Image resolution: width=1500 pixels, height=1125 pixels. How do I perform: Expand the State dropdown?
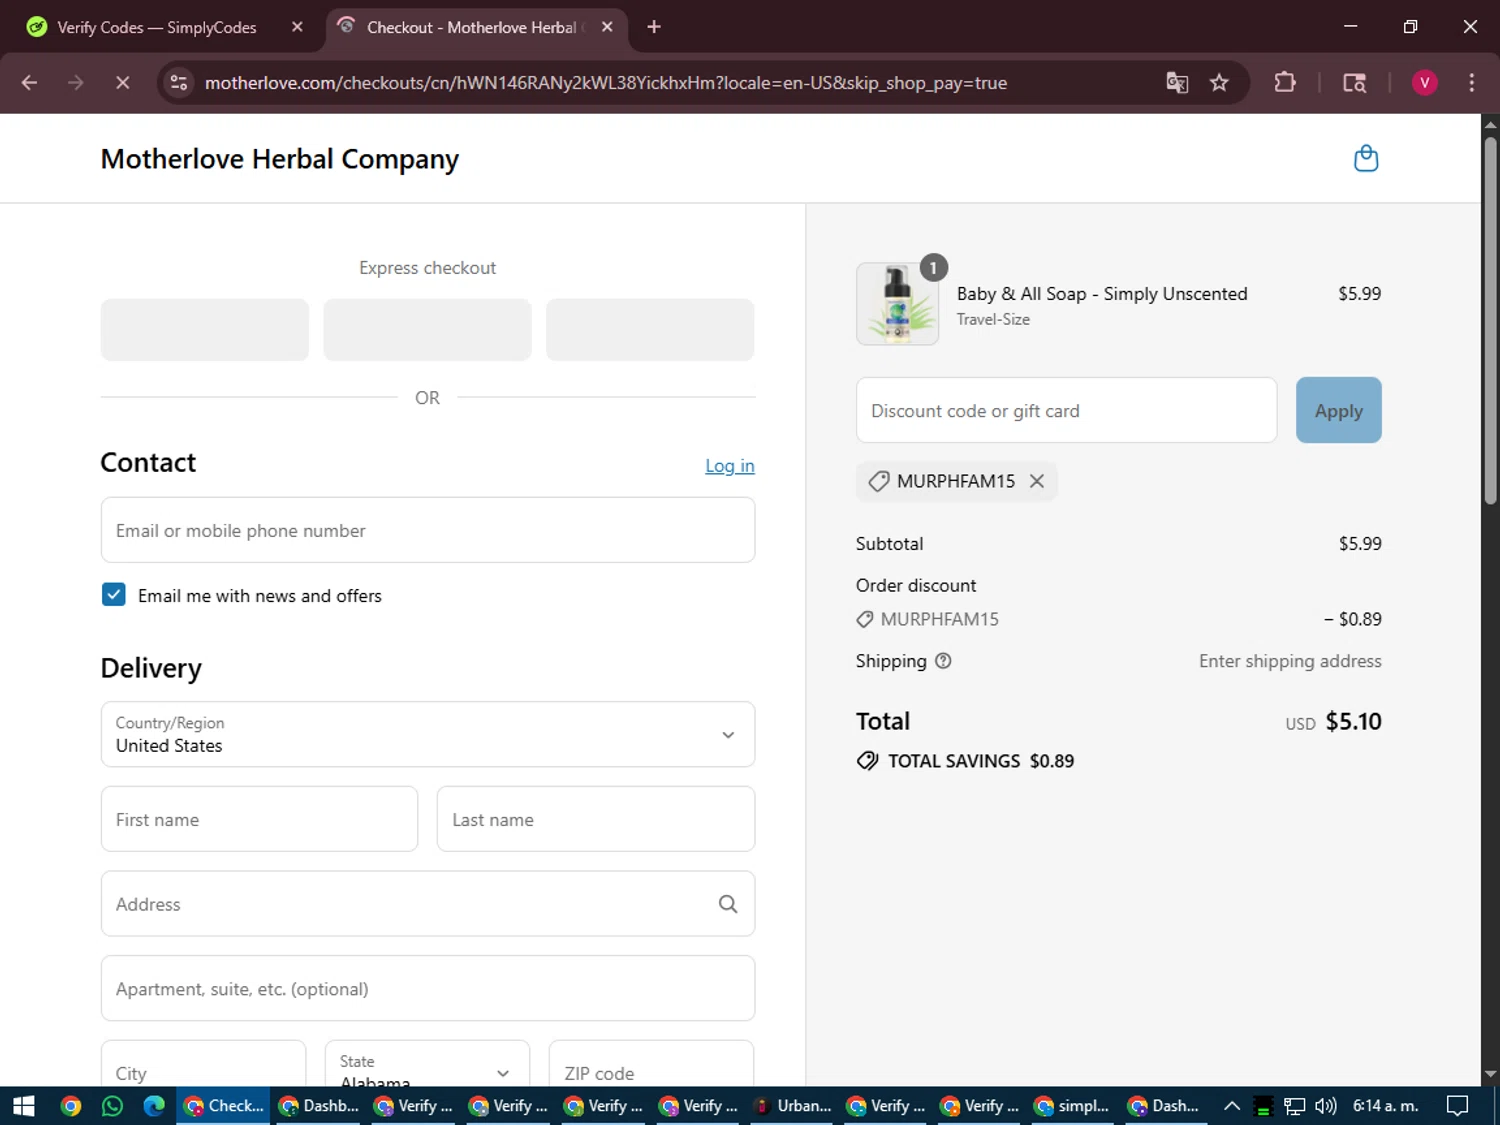tap(427, 1064)
